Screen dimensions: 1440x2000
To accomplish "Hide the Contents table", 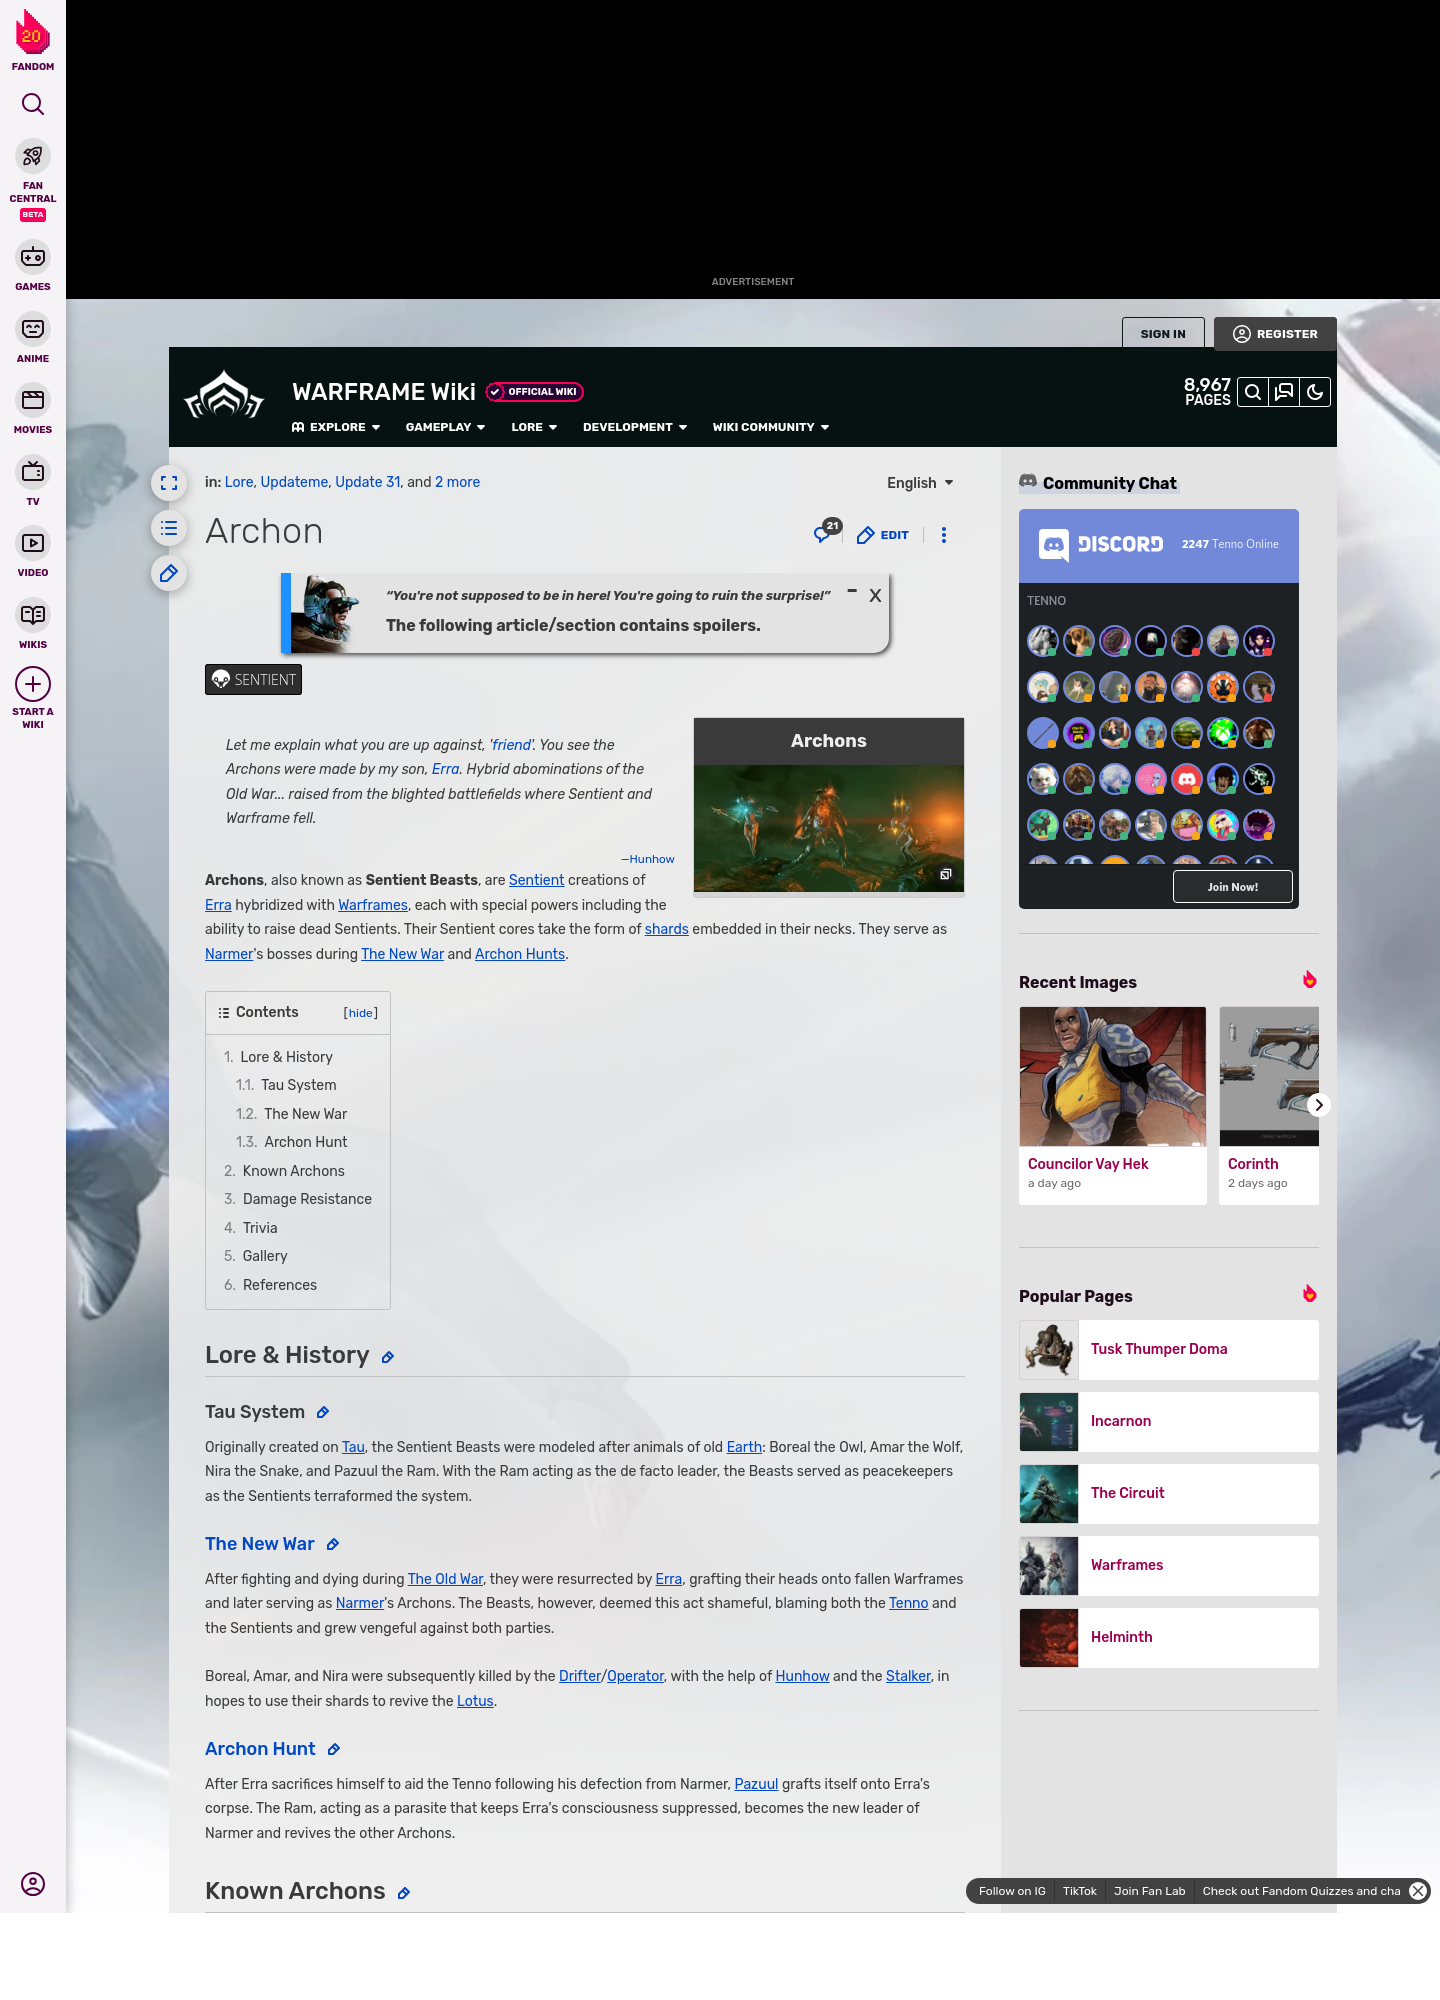I will pos(361,1013).
